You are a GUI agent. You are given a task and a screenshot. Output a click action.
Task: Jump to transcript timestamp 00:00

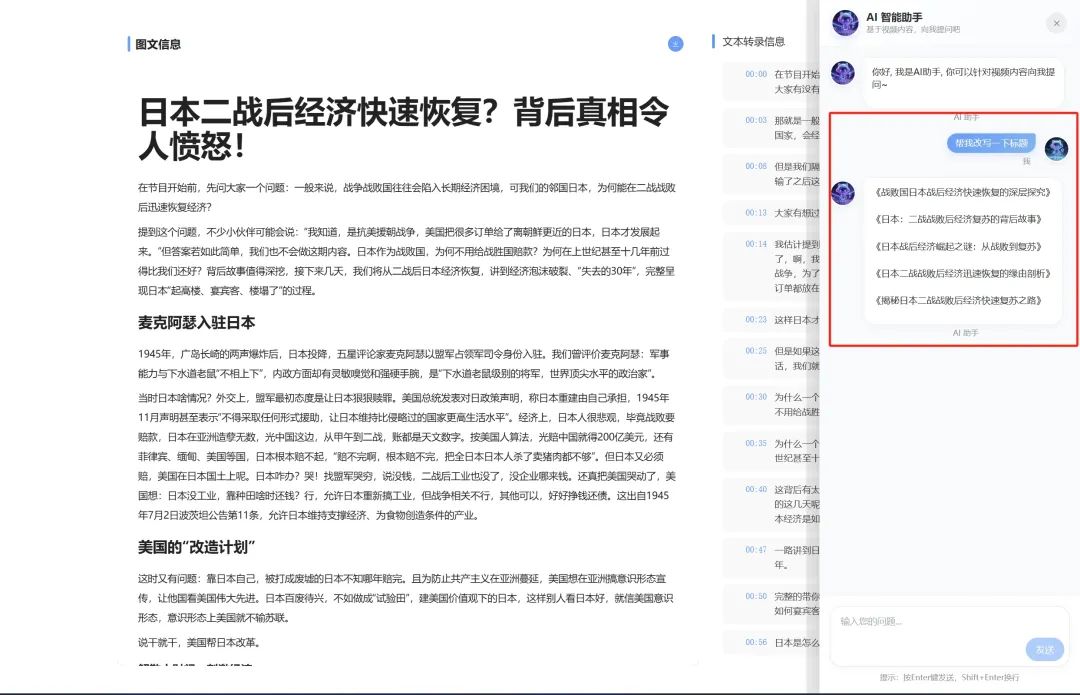tap(756, 74)
